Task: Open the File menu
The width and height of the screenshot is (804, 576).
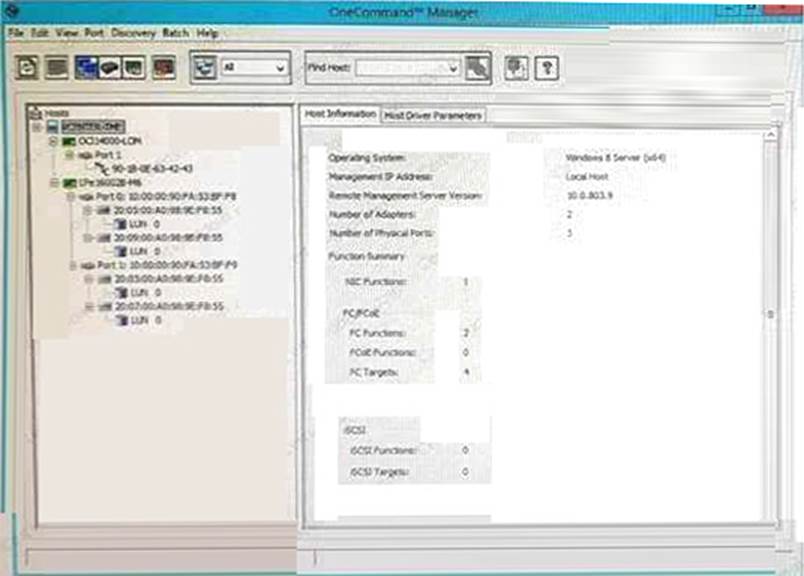Action: (x=15, y=33)
